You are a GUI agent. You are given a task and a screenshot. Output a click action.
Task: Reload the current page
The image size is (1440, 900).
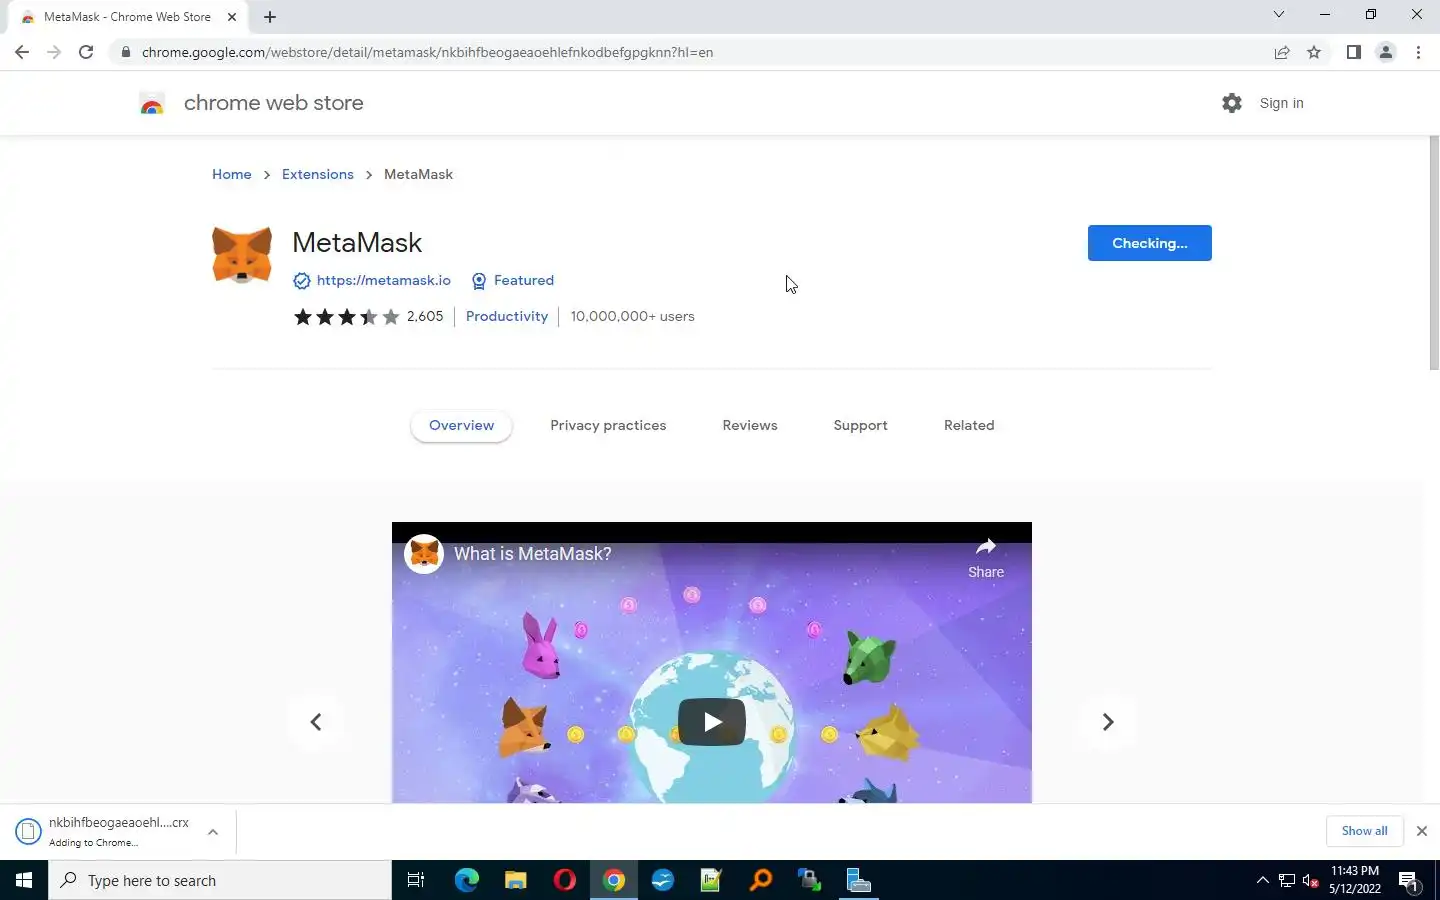[86, 52]
